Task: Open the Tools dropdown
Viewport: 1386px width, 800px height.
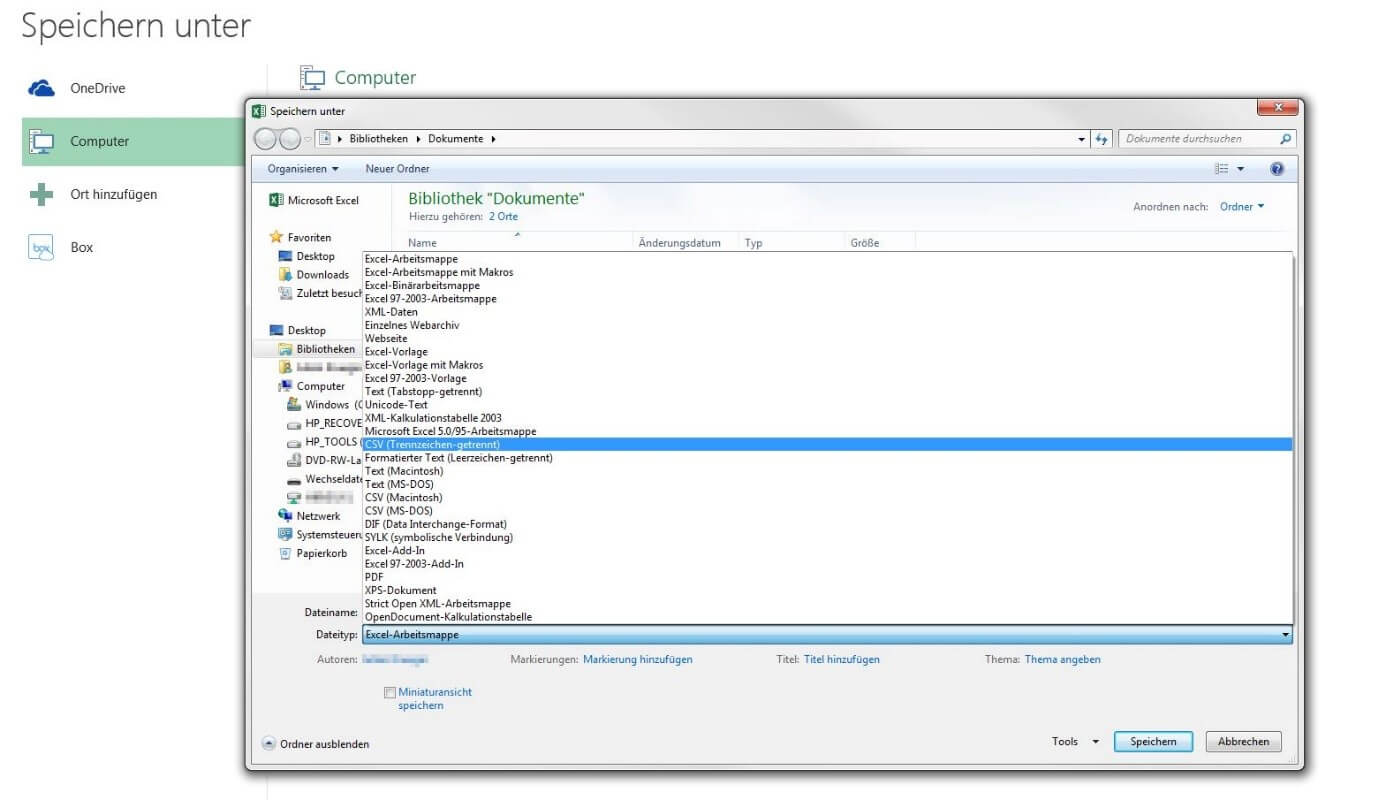Action: pos(1075,741)
